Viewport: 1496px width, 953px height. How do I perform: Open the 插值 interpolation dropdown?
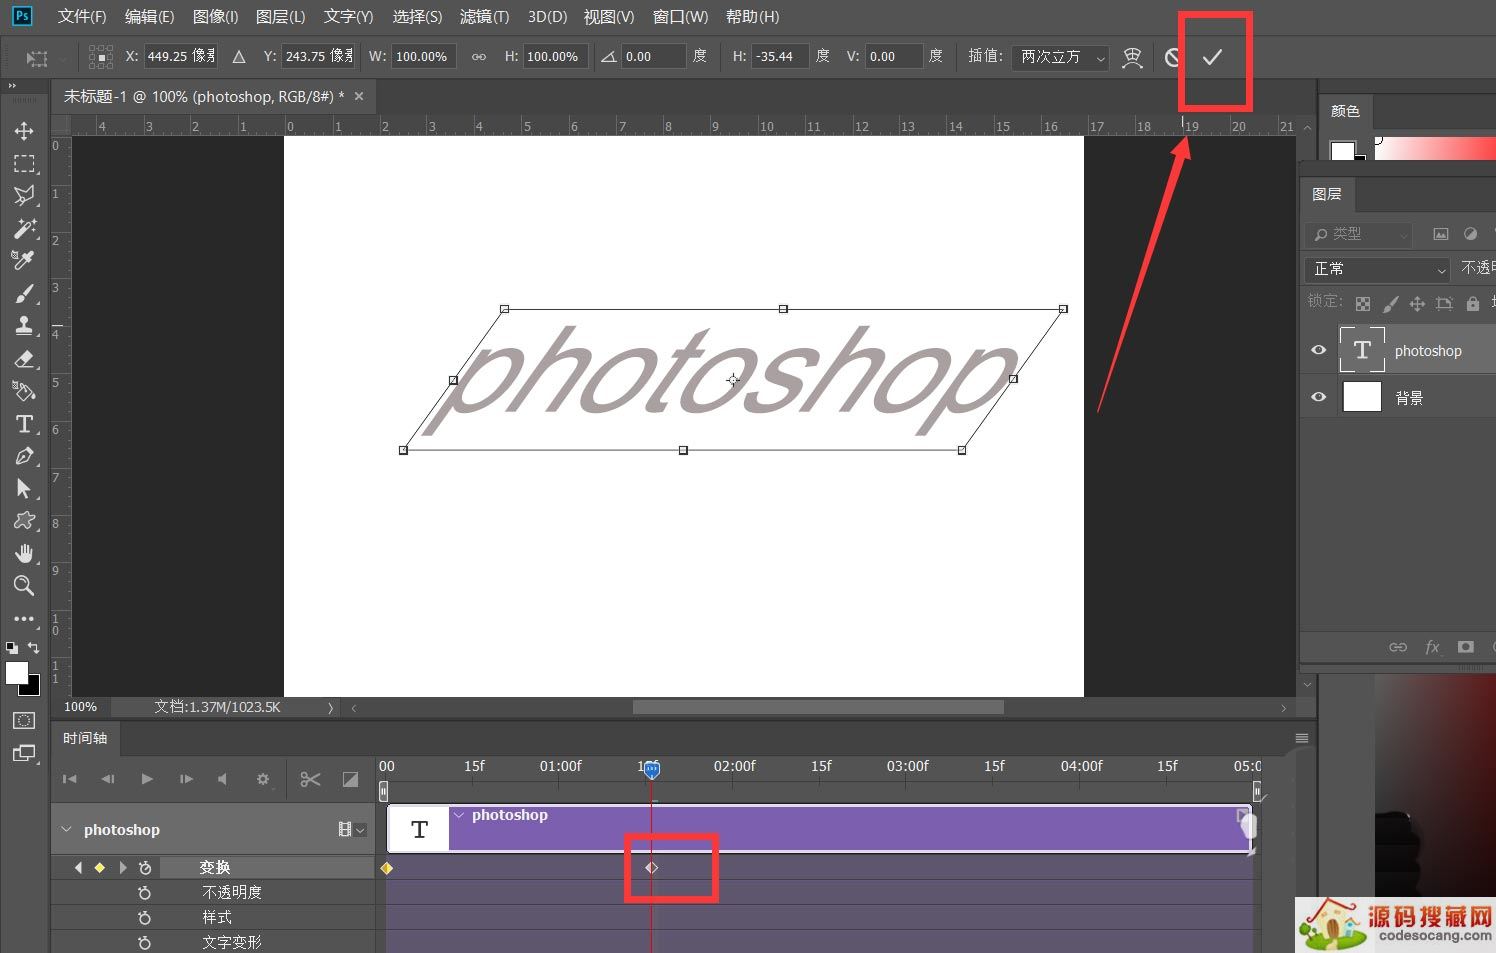tap(1060, 57)
